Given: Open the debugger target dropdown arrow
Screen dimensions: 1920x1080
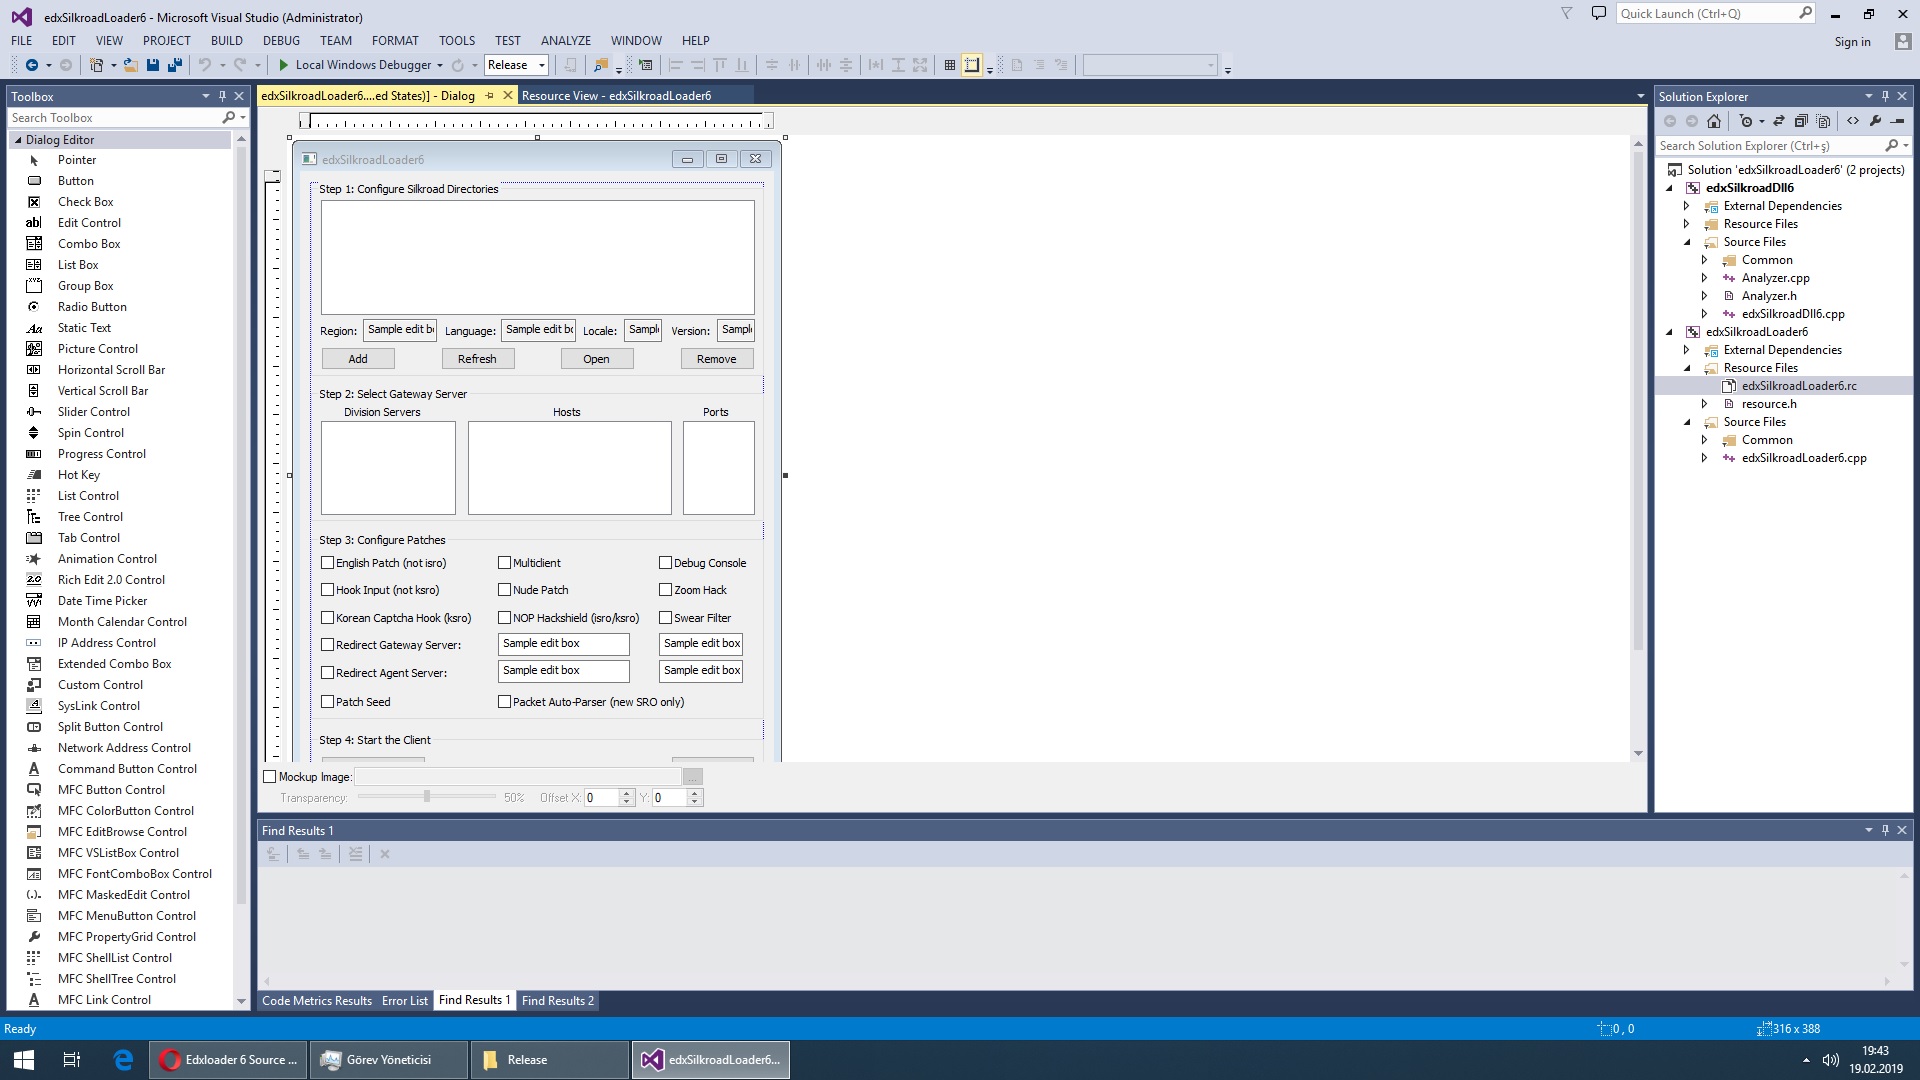Looking at the screenshot, I should tap(440, 66).
